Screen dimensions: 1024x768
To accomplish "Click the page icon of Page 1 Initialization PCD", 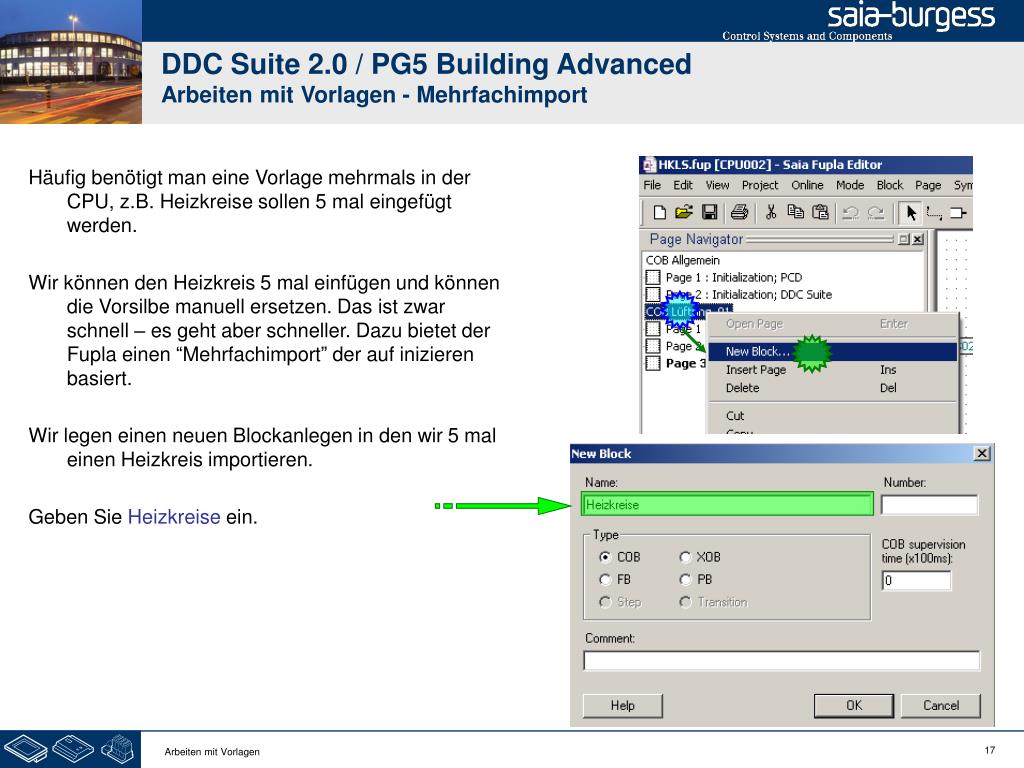I will [653, 278].
